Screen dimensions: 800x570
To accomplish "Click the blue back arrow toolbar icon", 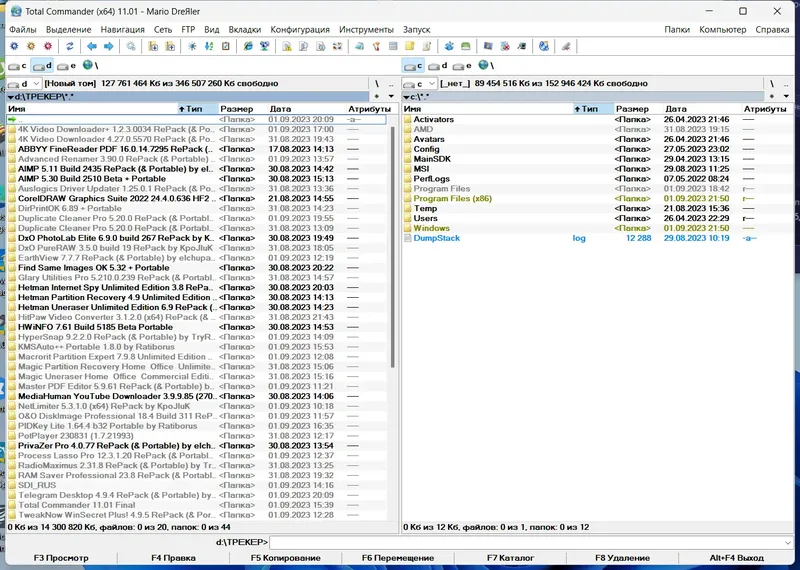I will pyautogui.click(x=92, y=46).
